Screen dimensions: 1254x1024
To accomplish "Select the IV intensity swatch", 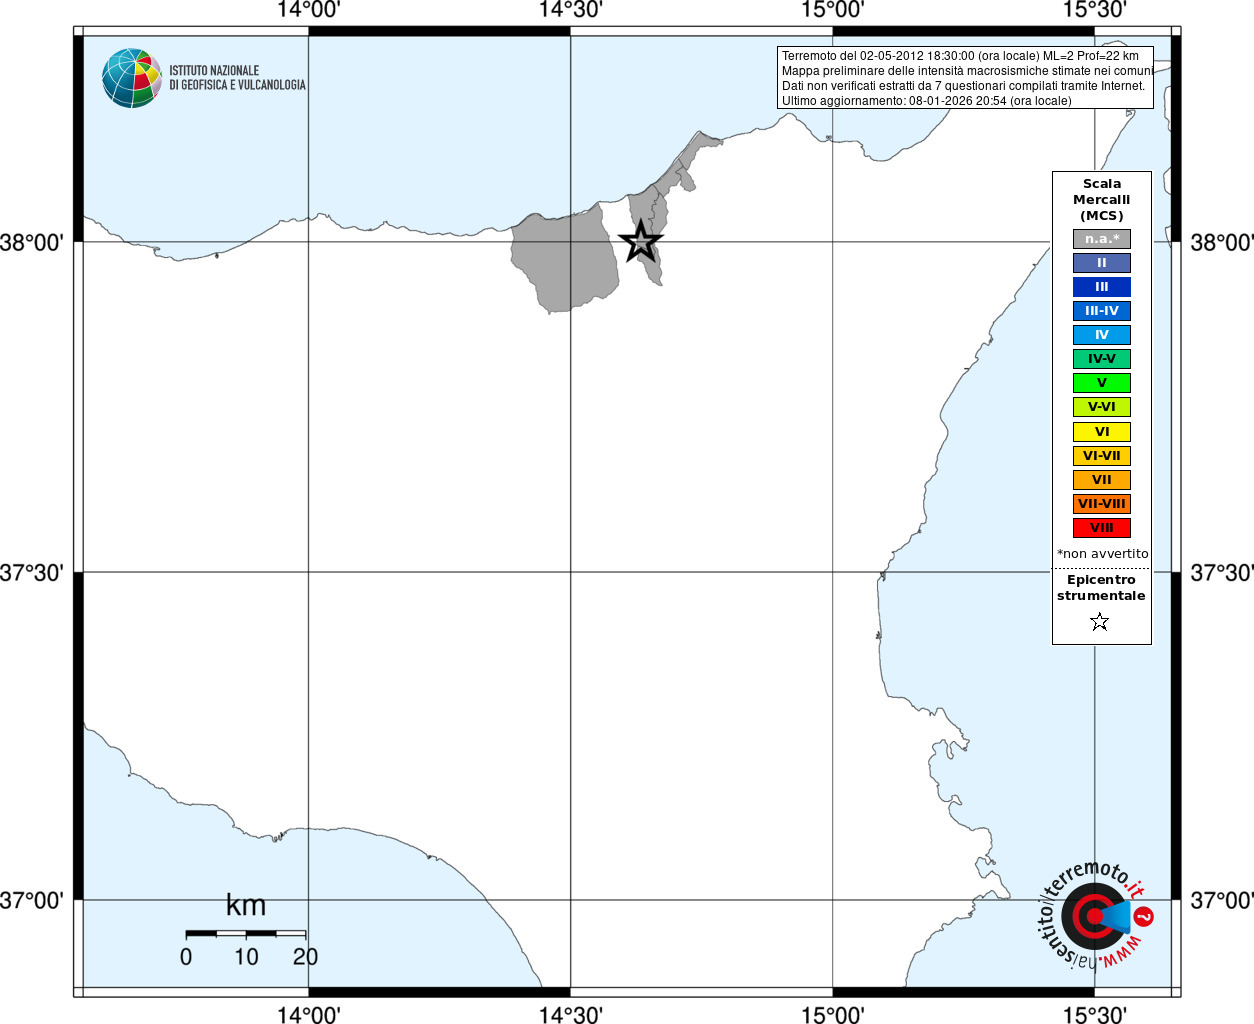I will click(x=1102, y=335).
